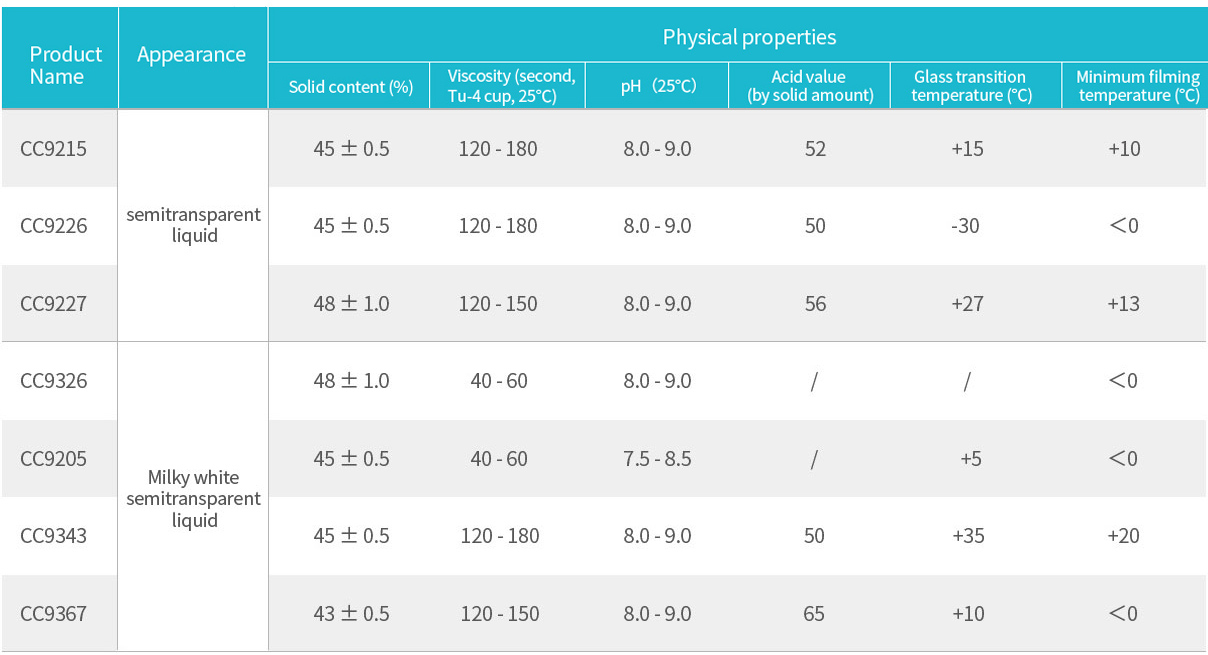The height and width of the screenshot is (655, 1208).
Task: Click product name CC9215
Action: (x=54, y=149)
